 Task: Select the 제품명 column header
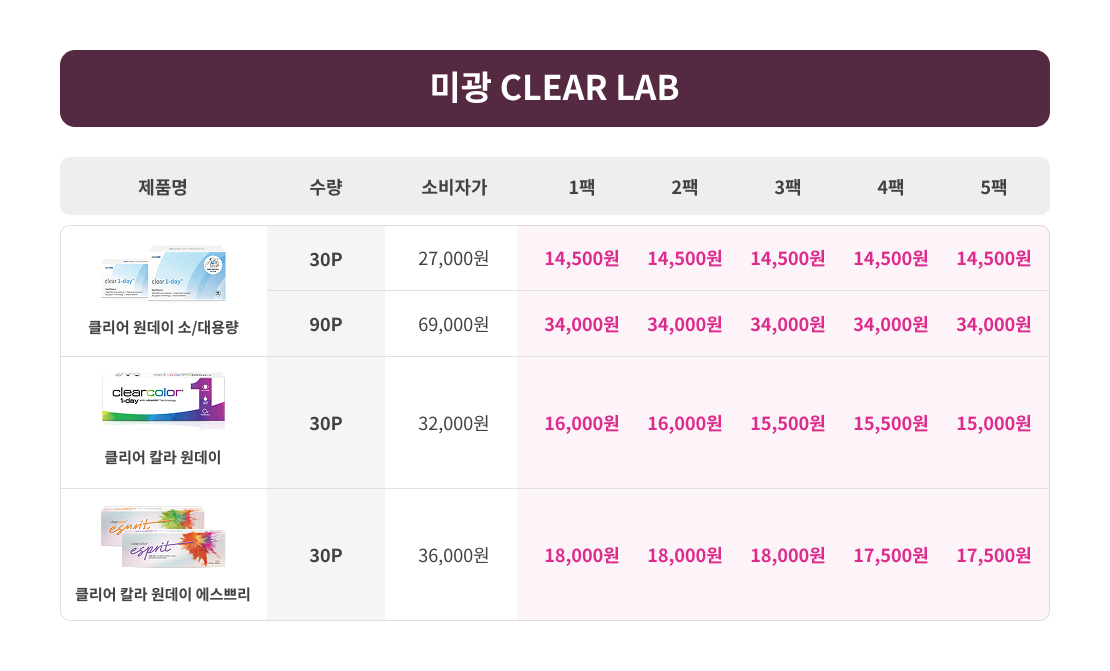(163, 186)
